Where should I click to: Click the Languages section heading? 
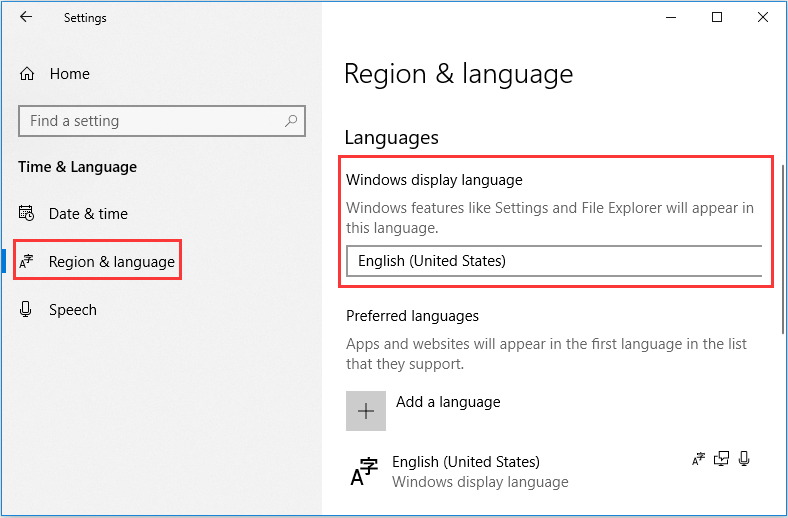point(391,138)
